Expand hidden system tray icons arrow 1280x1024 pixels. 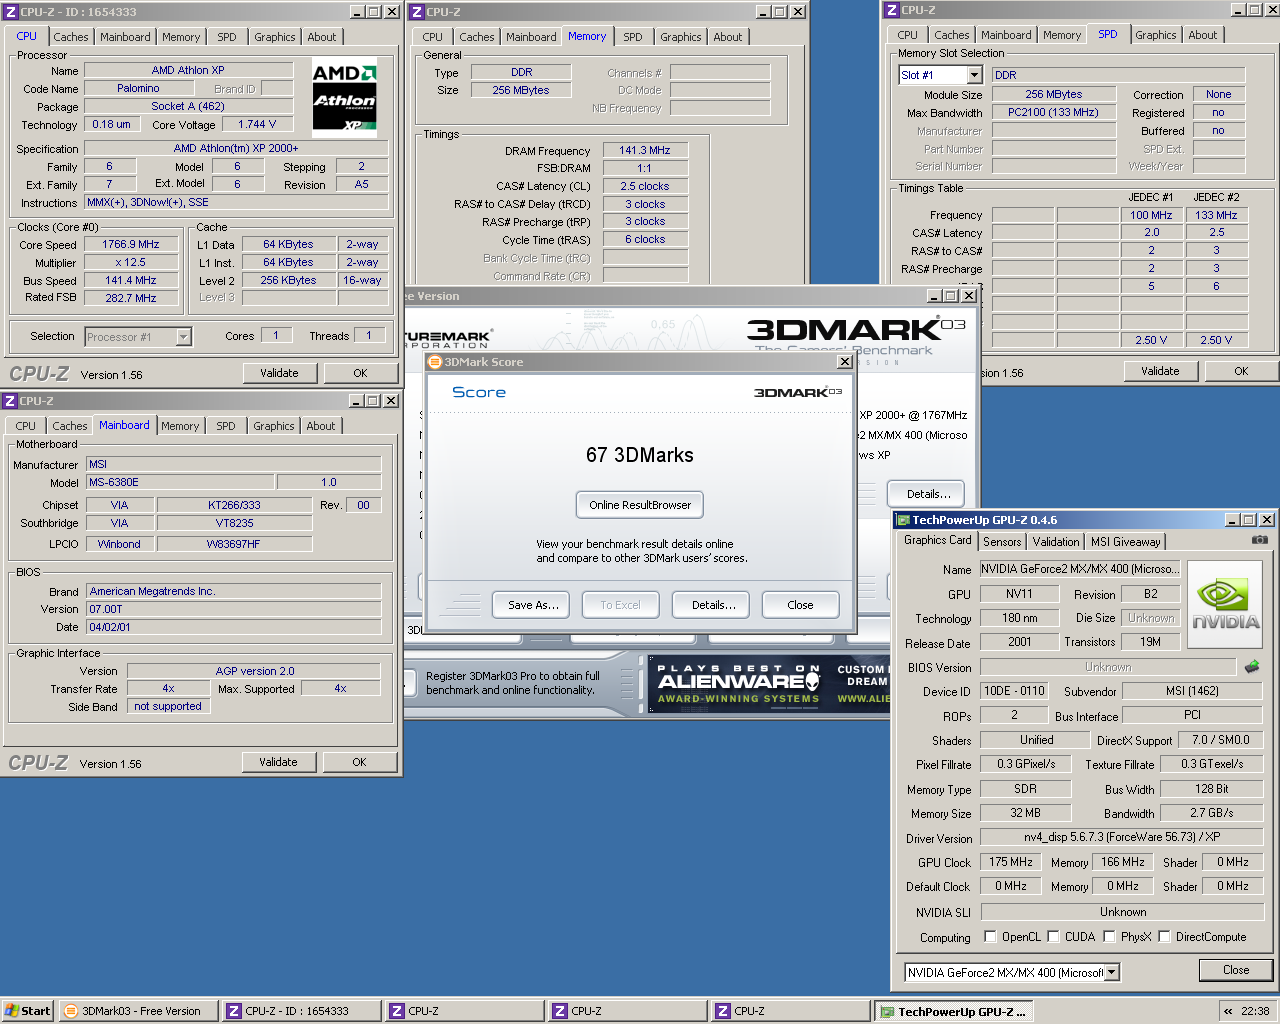[x=1228, y=1011]
